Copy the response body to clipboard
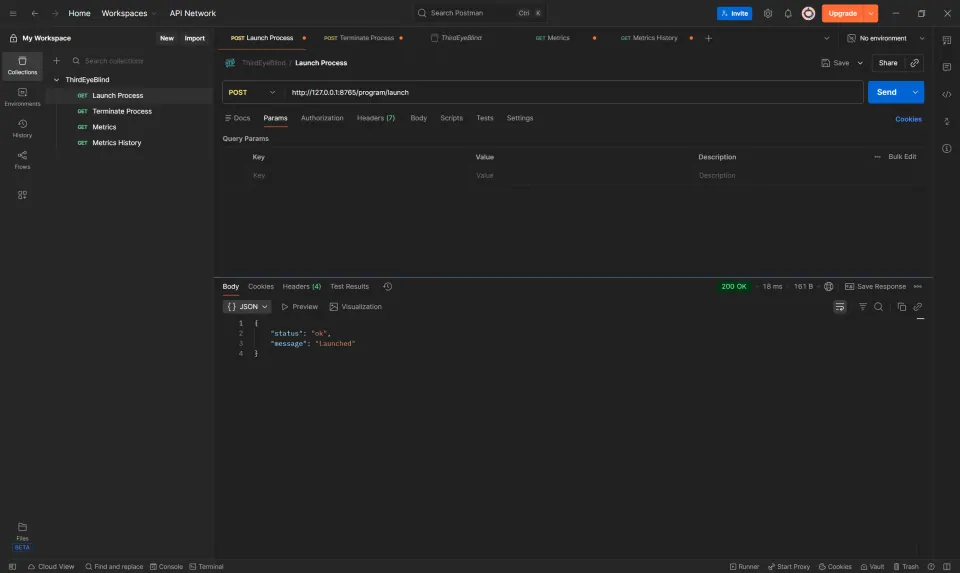The height and width of the screenshot is (573, 960). [x=901, y=307]
